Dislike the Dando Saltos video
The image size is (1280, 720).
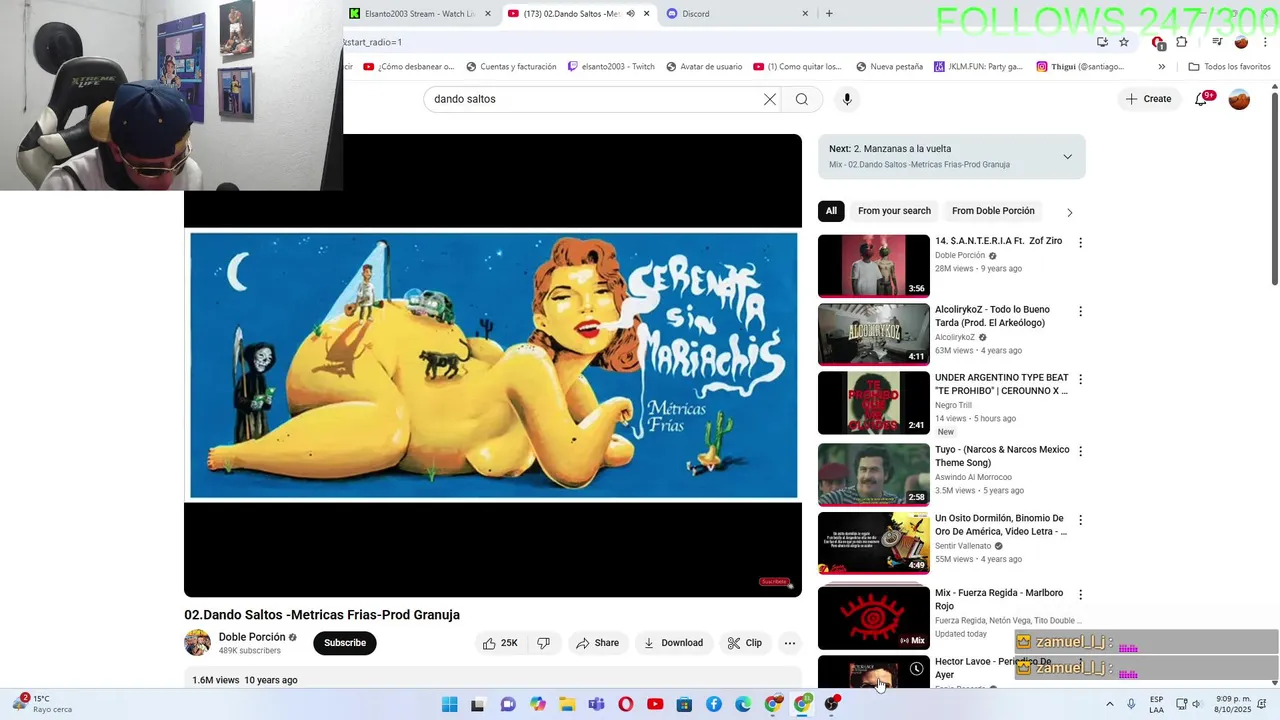[543, 643]
